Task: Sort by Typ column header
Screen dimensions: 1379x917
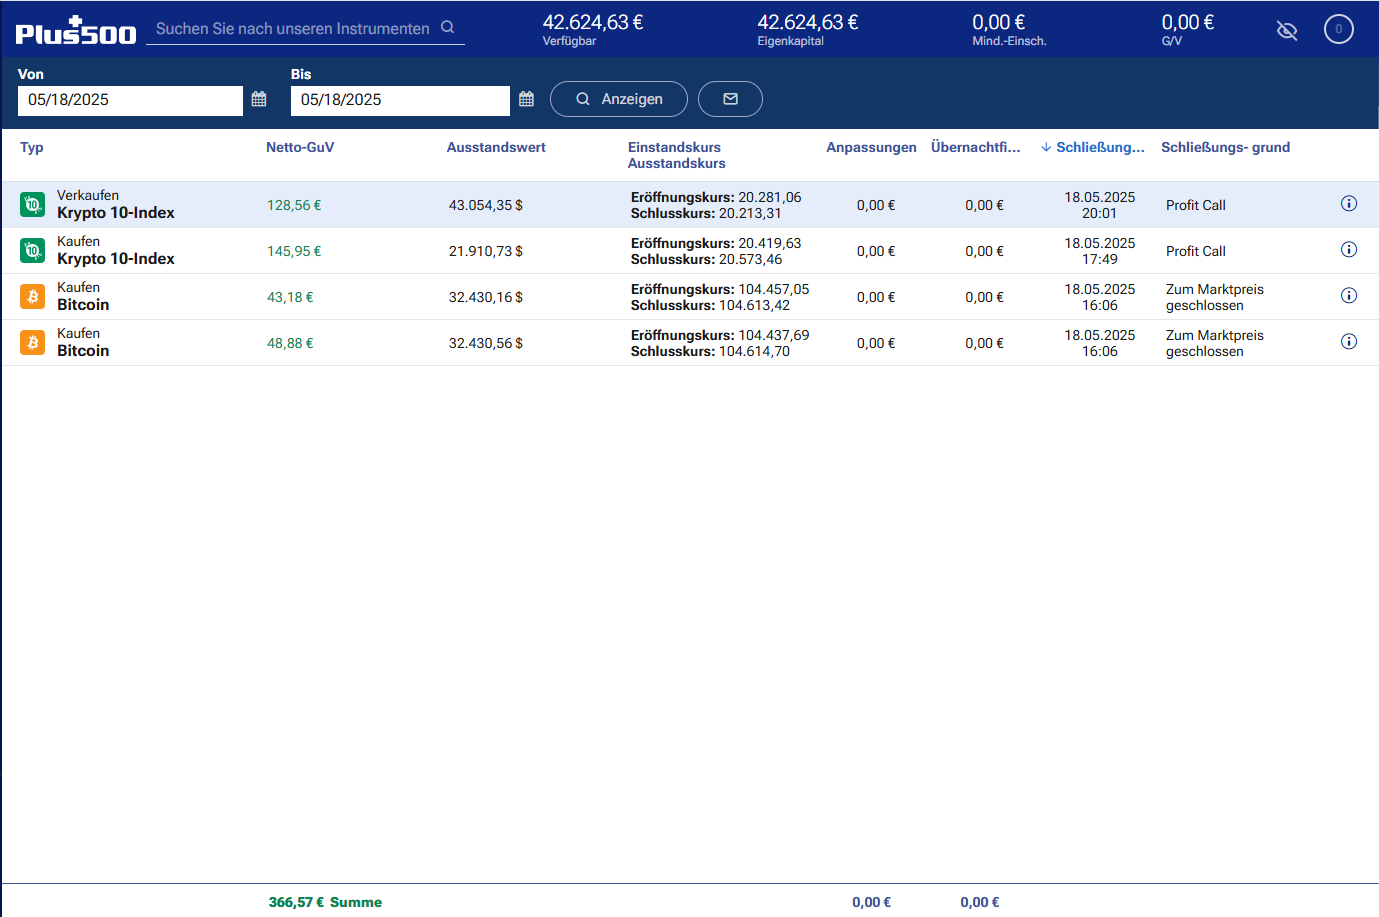Action: [32, 147]
